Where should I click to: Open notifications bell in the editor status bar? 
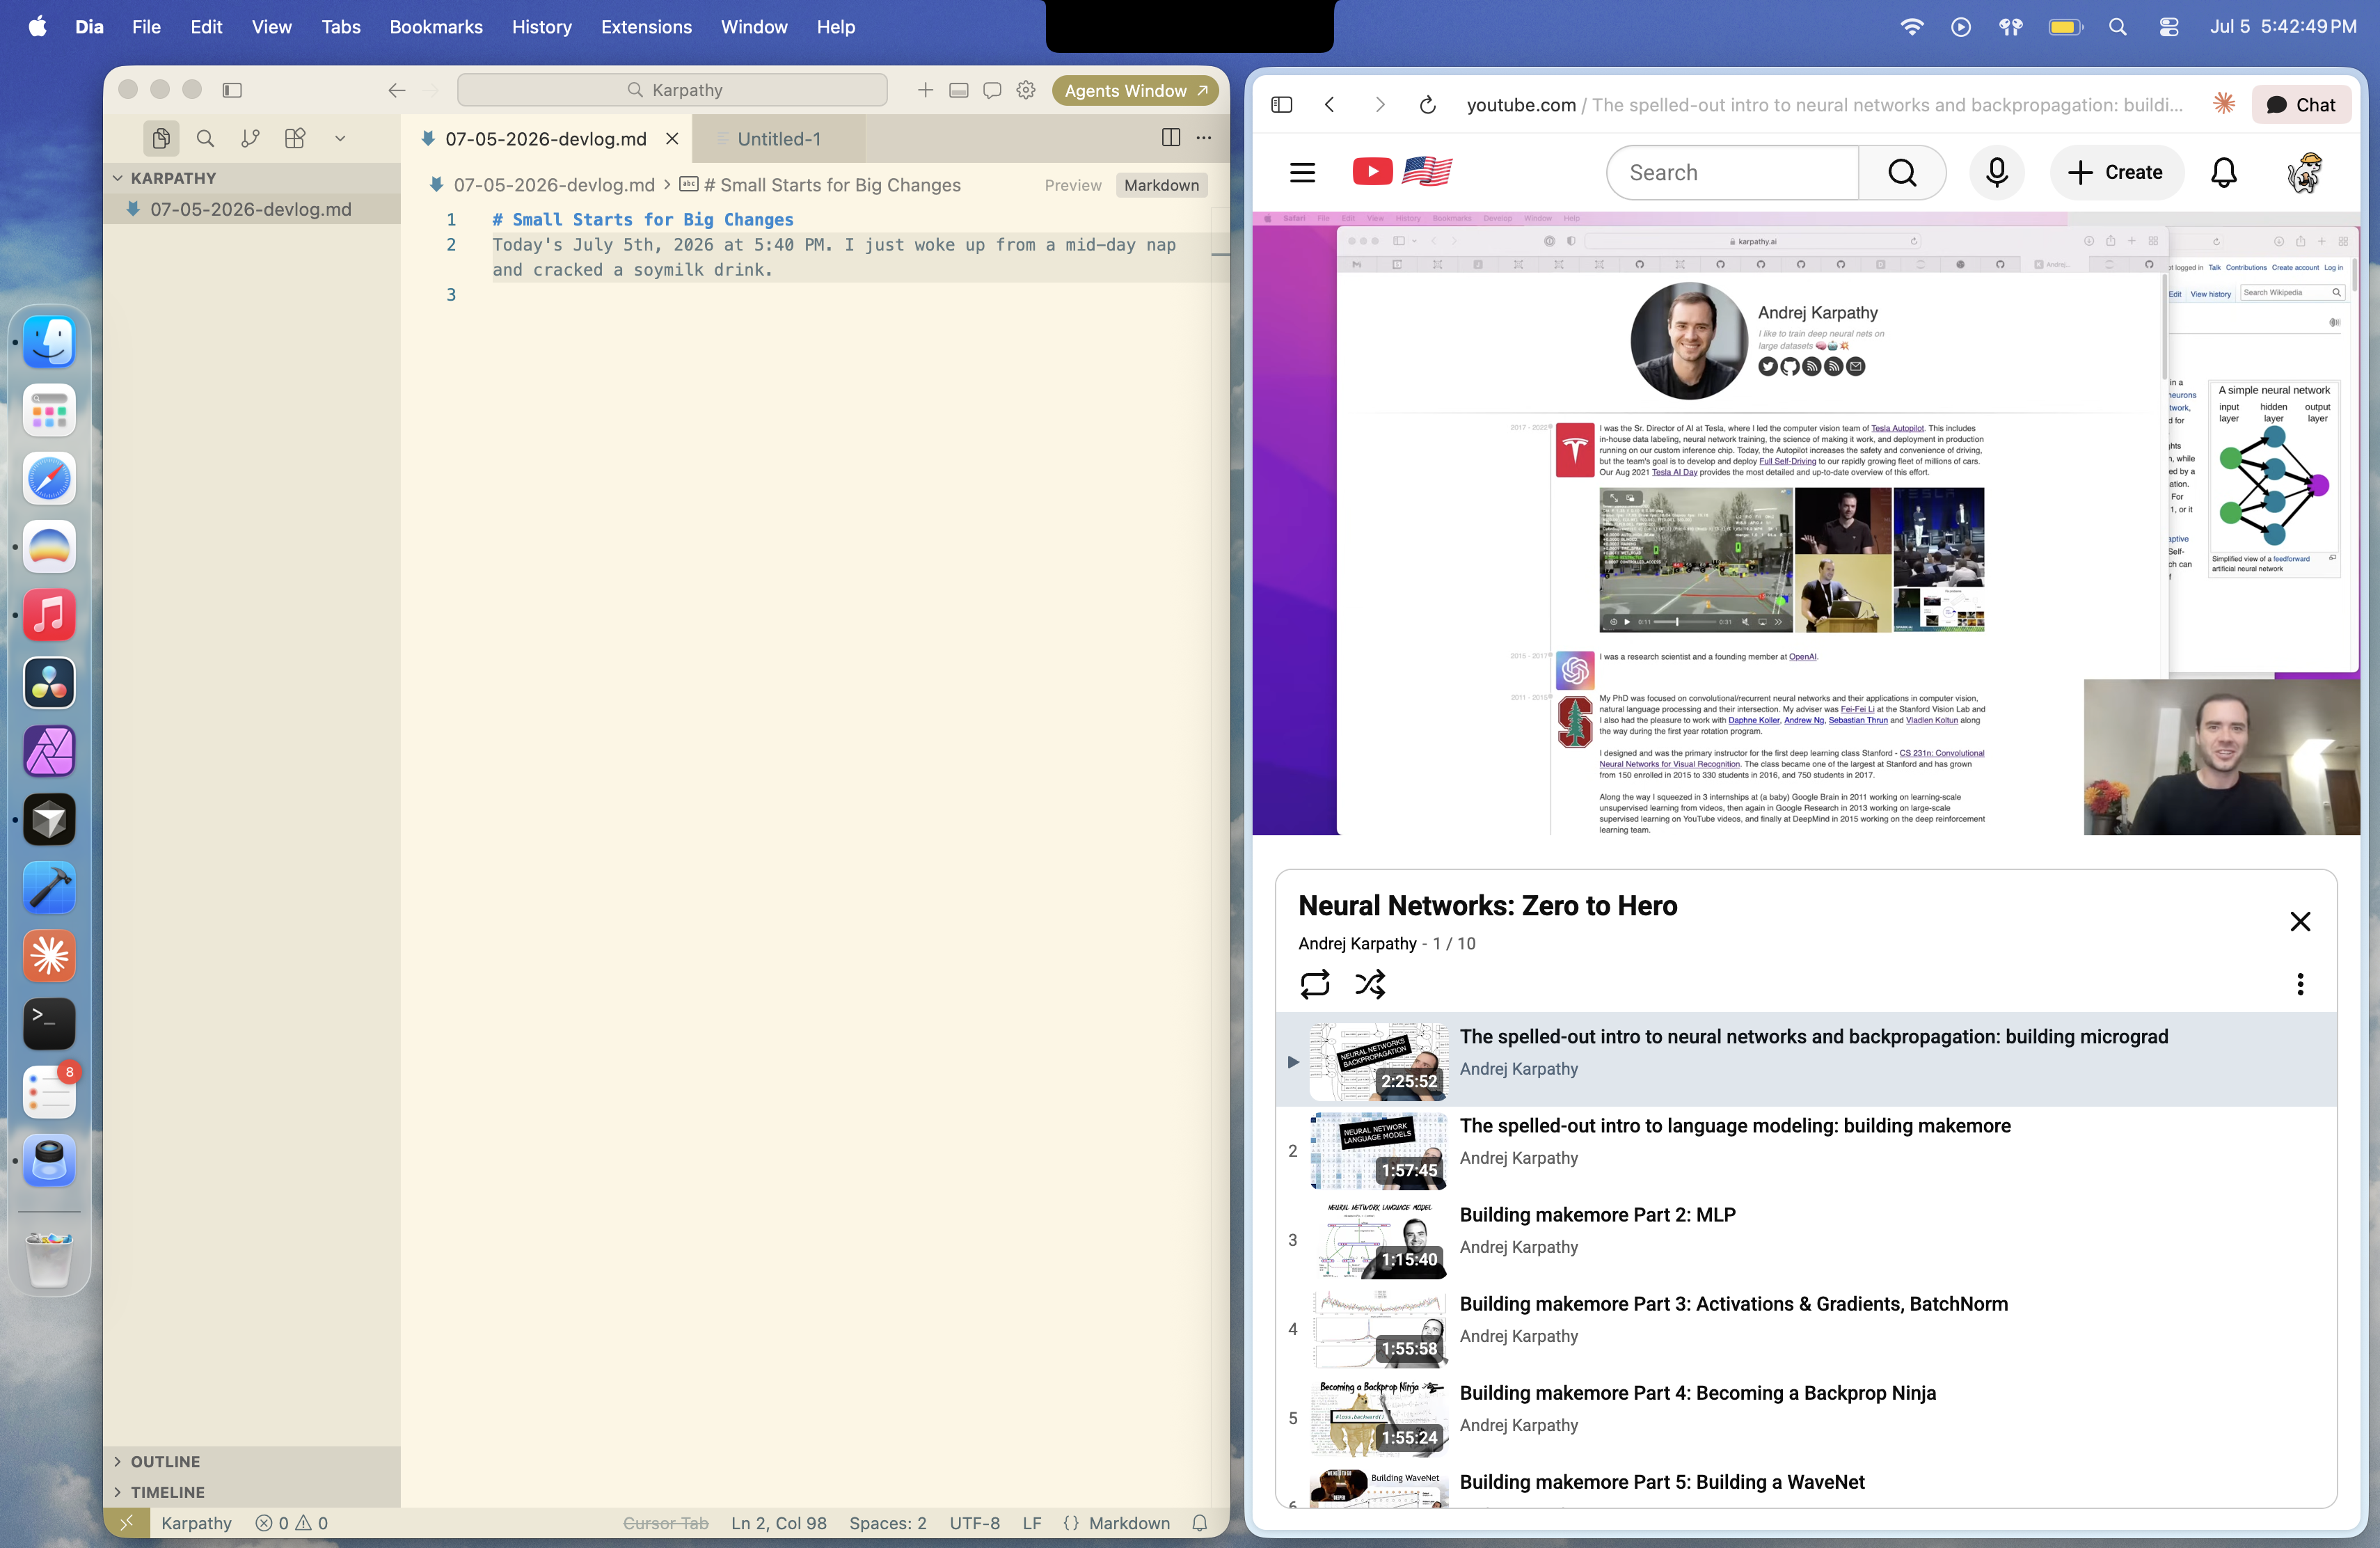1199,1522
